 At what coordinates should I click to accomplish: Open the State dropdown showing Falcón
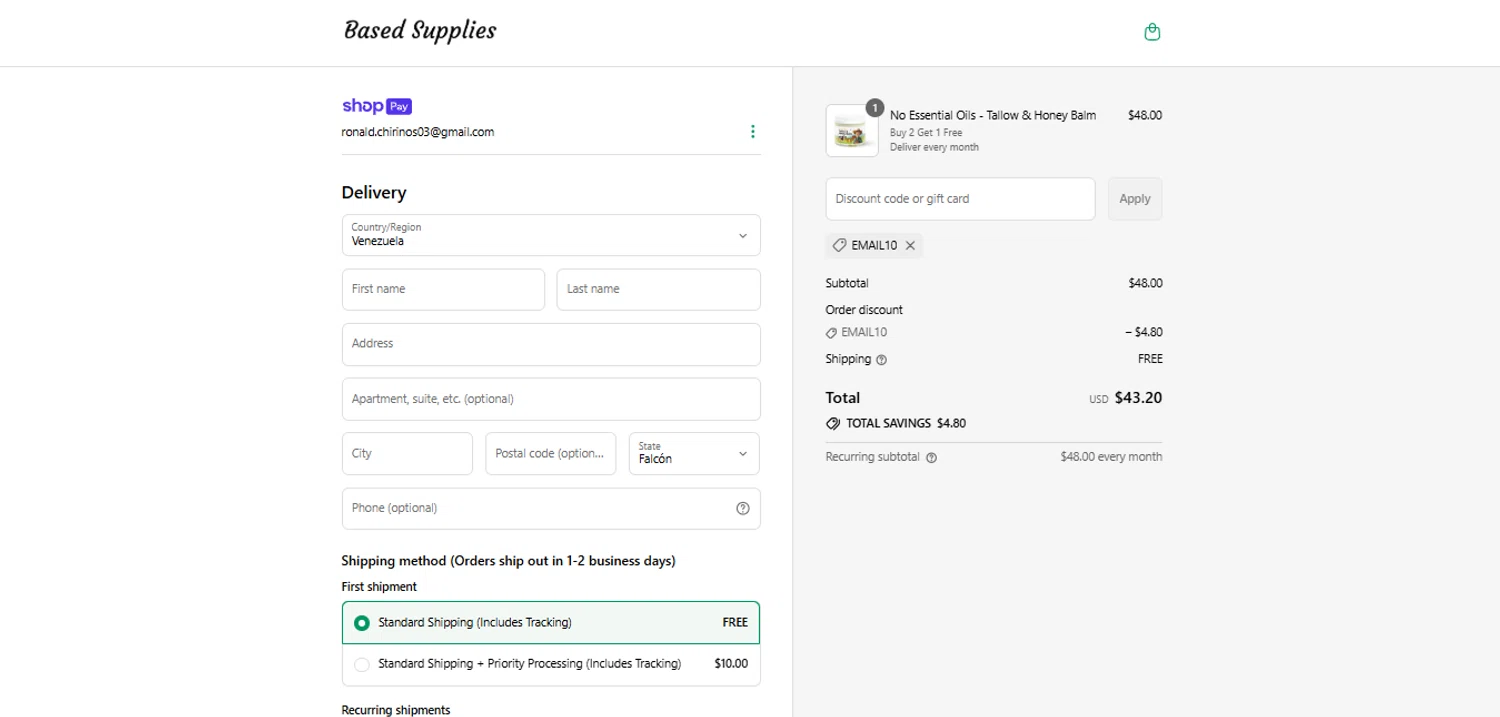pyautogui.click(x=694, y=453)
